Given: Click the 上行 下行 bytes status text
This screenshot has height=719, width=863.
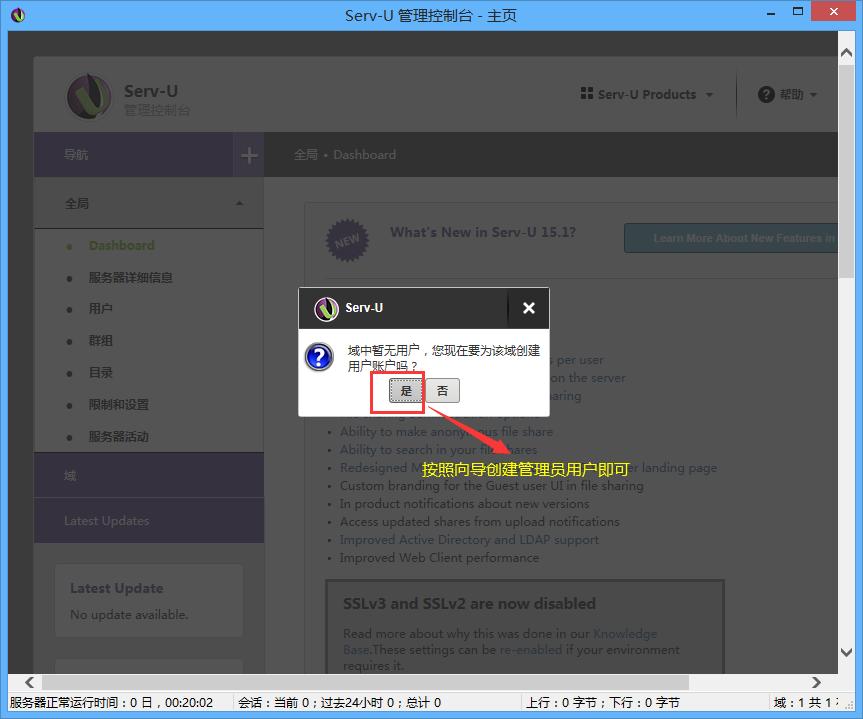Looking at the screenshot, I should point(603,702).
